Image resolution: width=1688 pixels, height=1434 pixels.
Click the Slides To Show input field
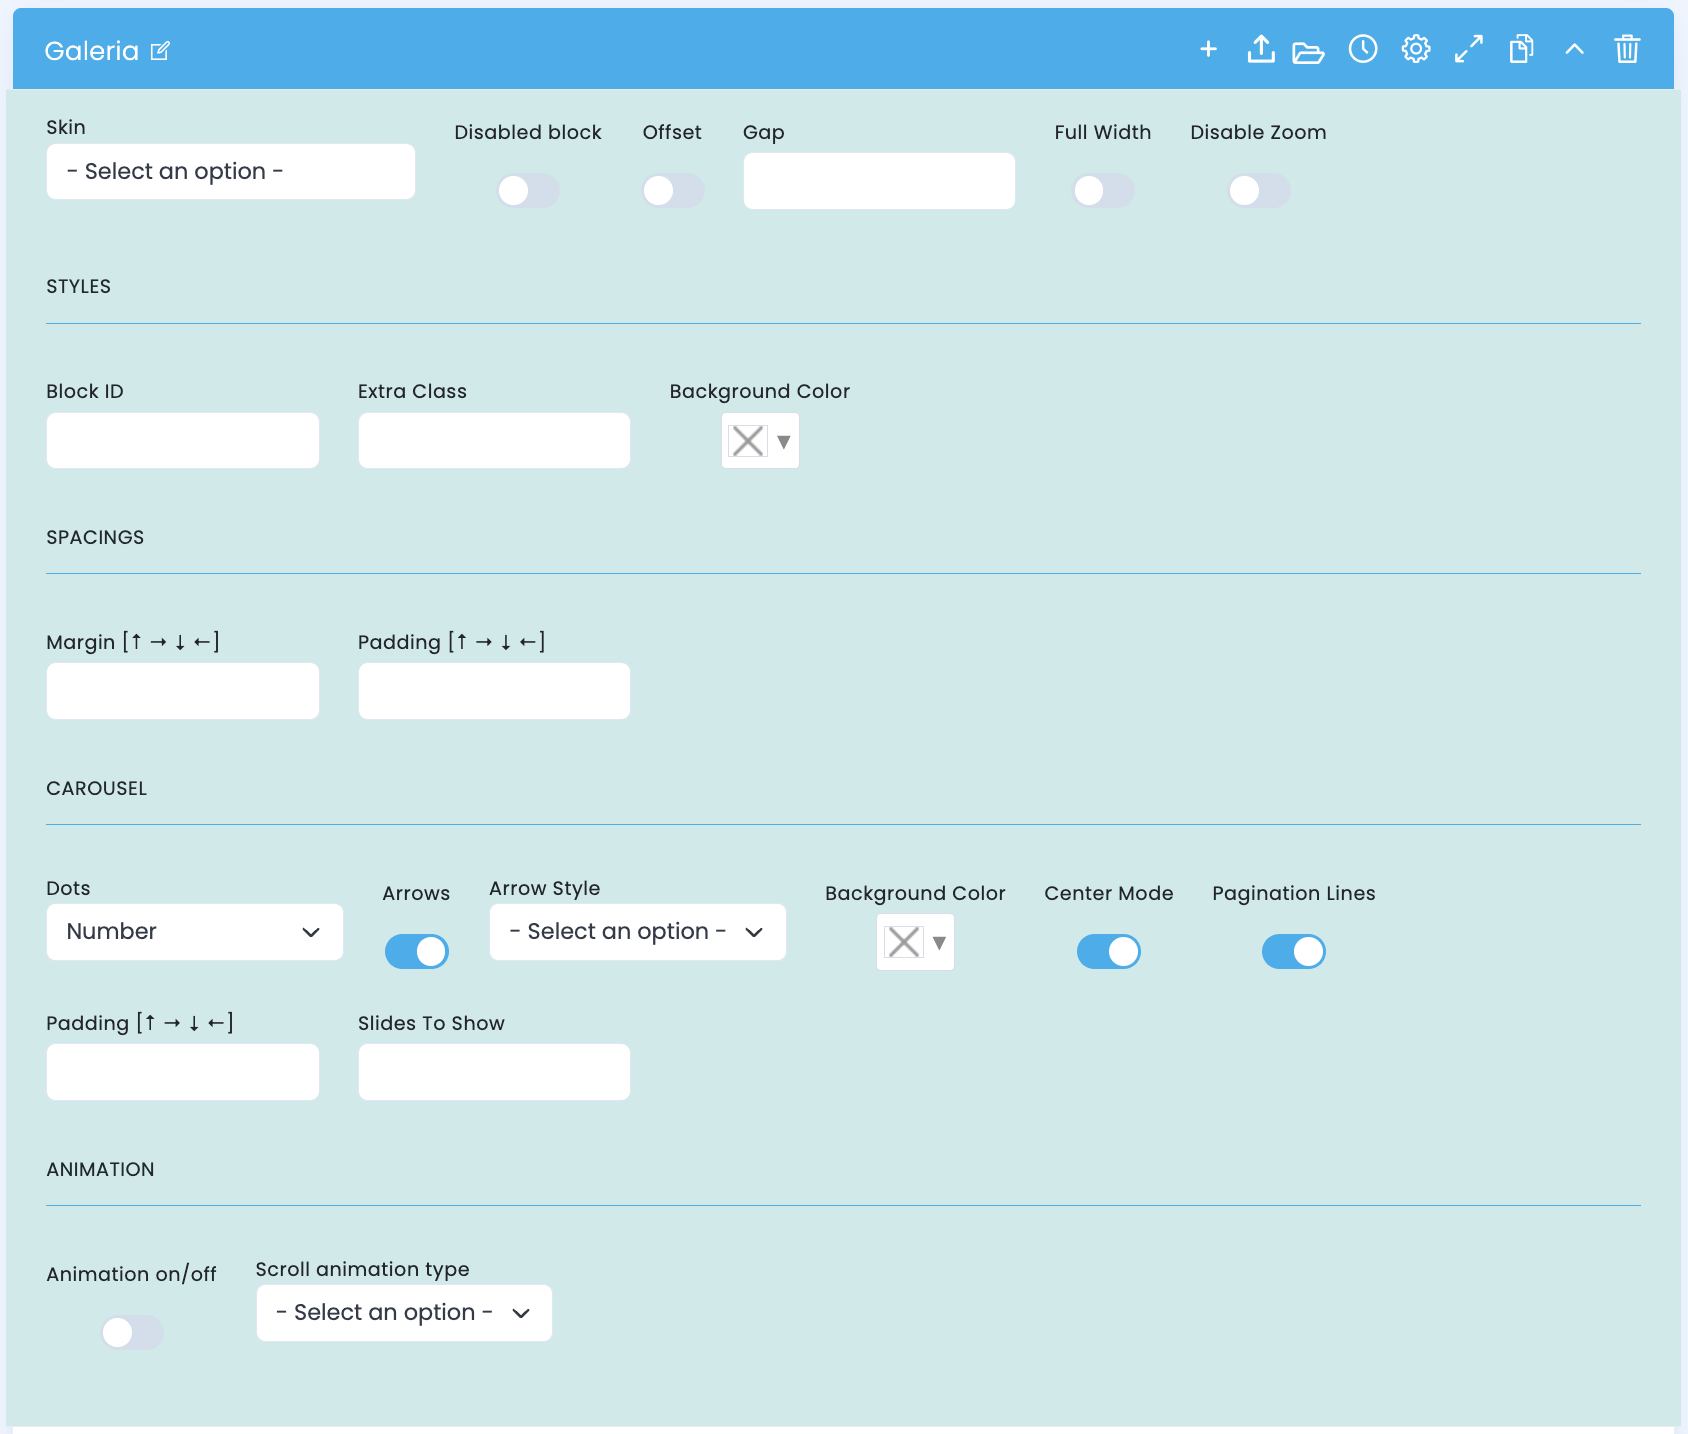coord(494,1072)
